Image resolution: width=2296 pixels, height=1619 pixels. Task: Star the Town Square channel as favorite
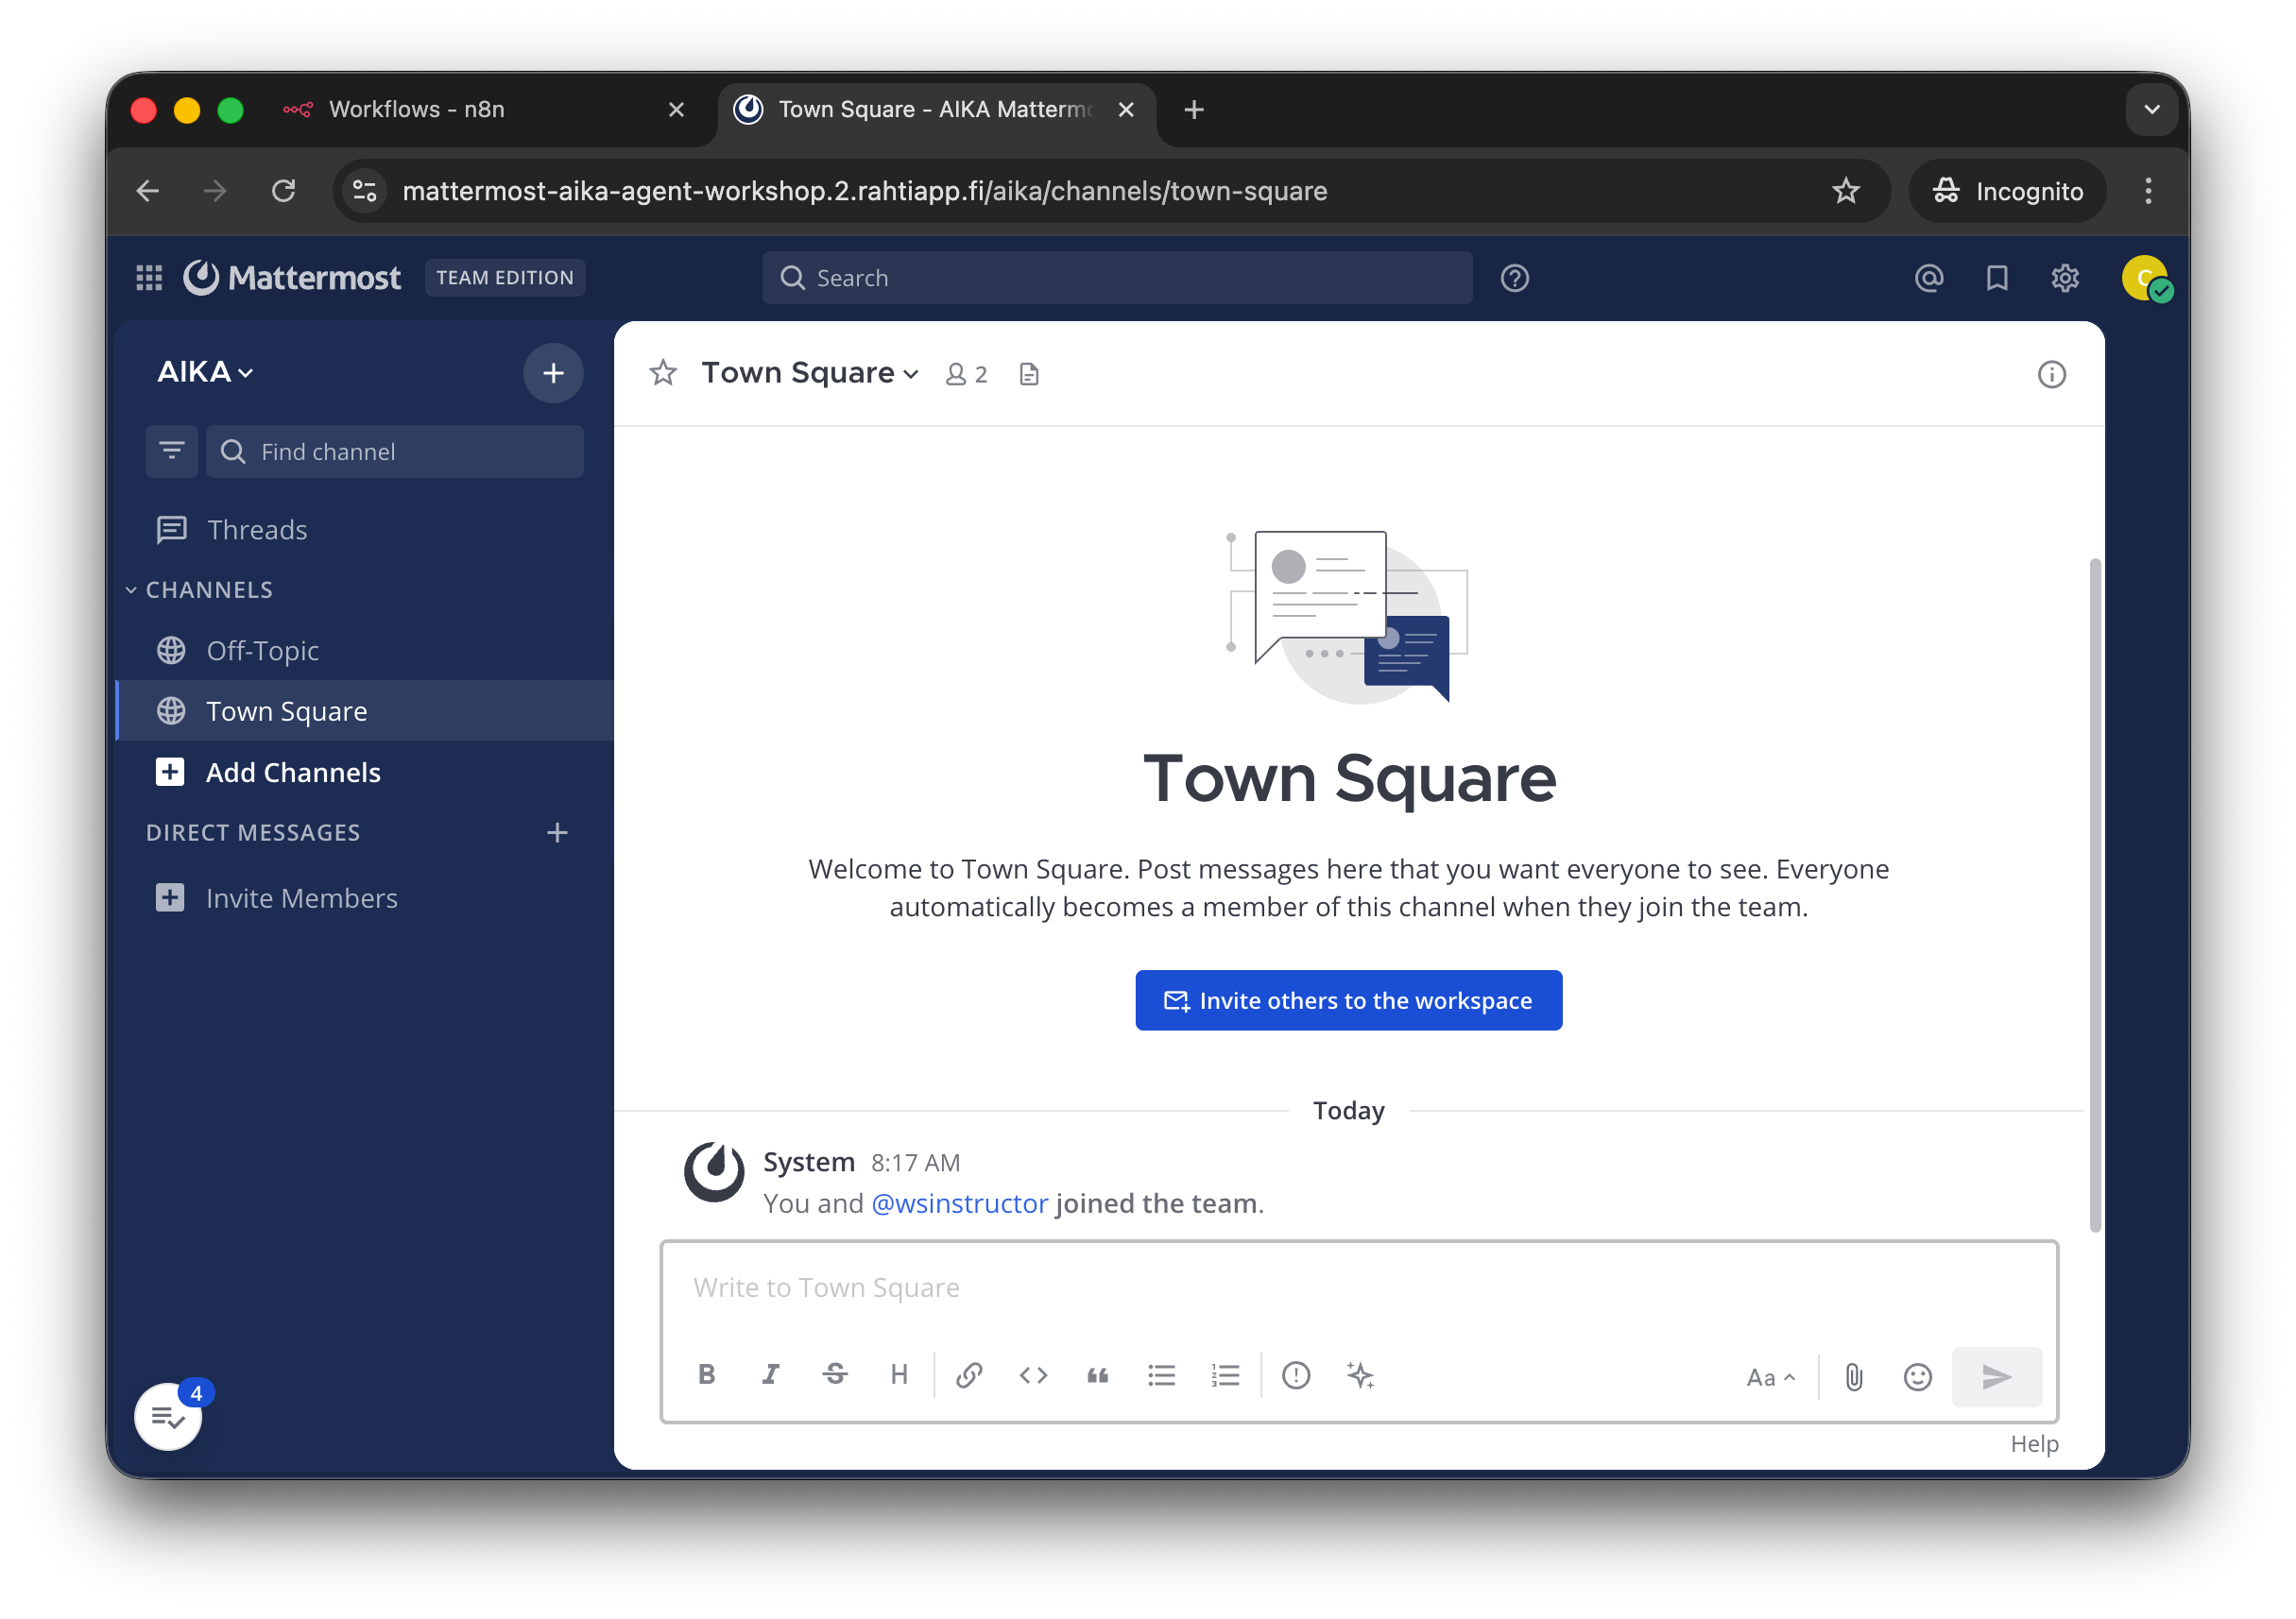[x=663, y=373]
